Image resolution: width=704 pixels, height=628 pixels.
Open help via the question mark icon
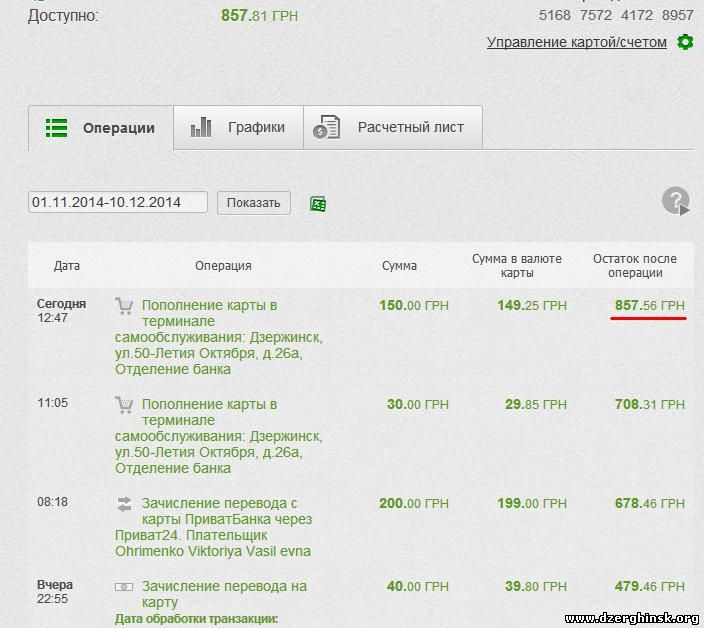[676, 201]
